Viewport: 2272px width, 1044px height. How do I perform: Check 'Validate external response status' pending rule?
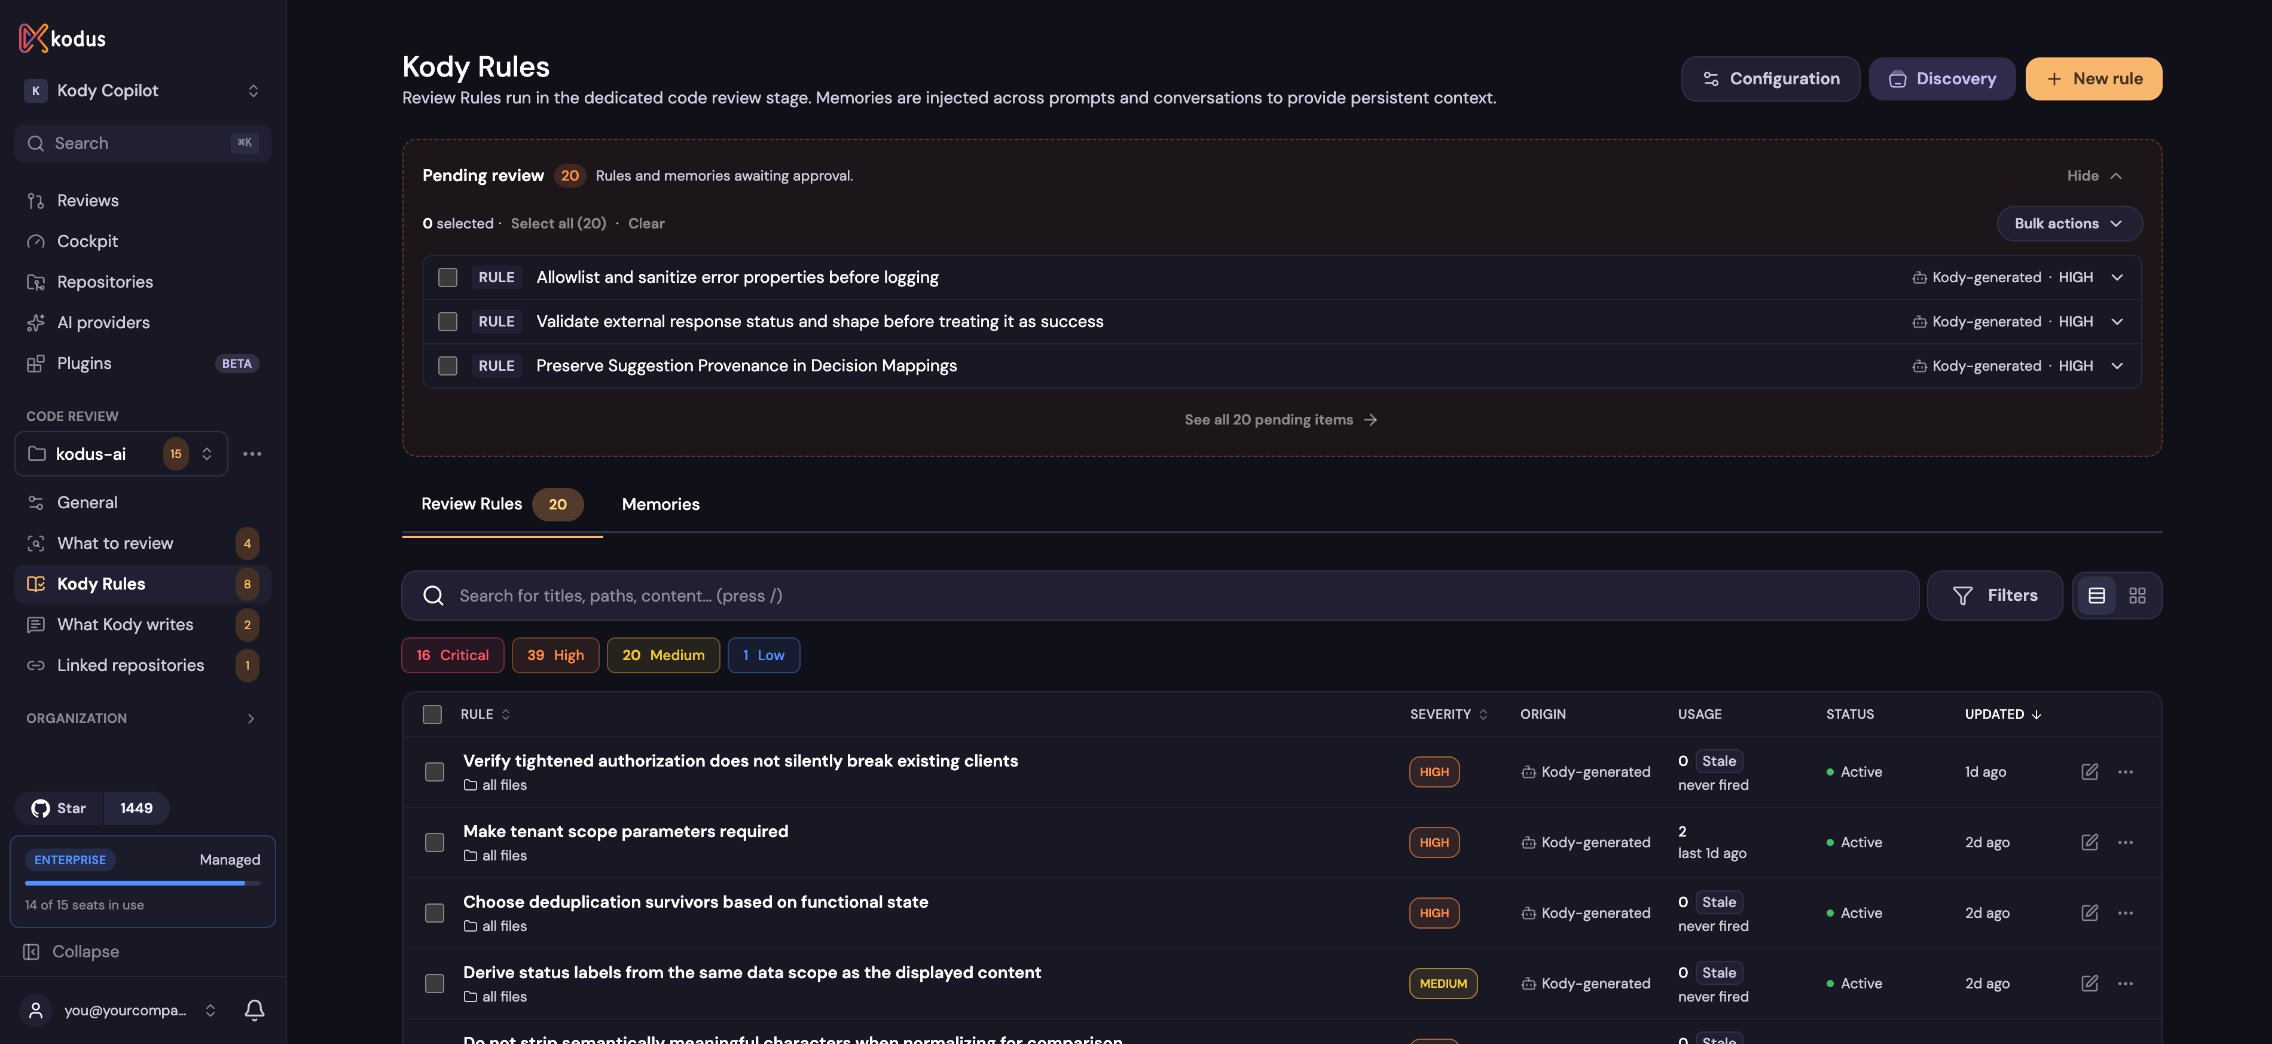click(x=448, y=321)
